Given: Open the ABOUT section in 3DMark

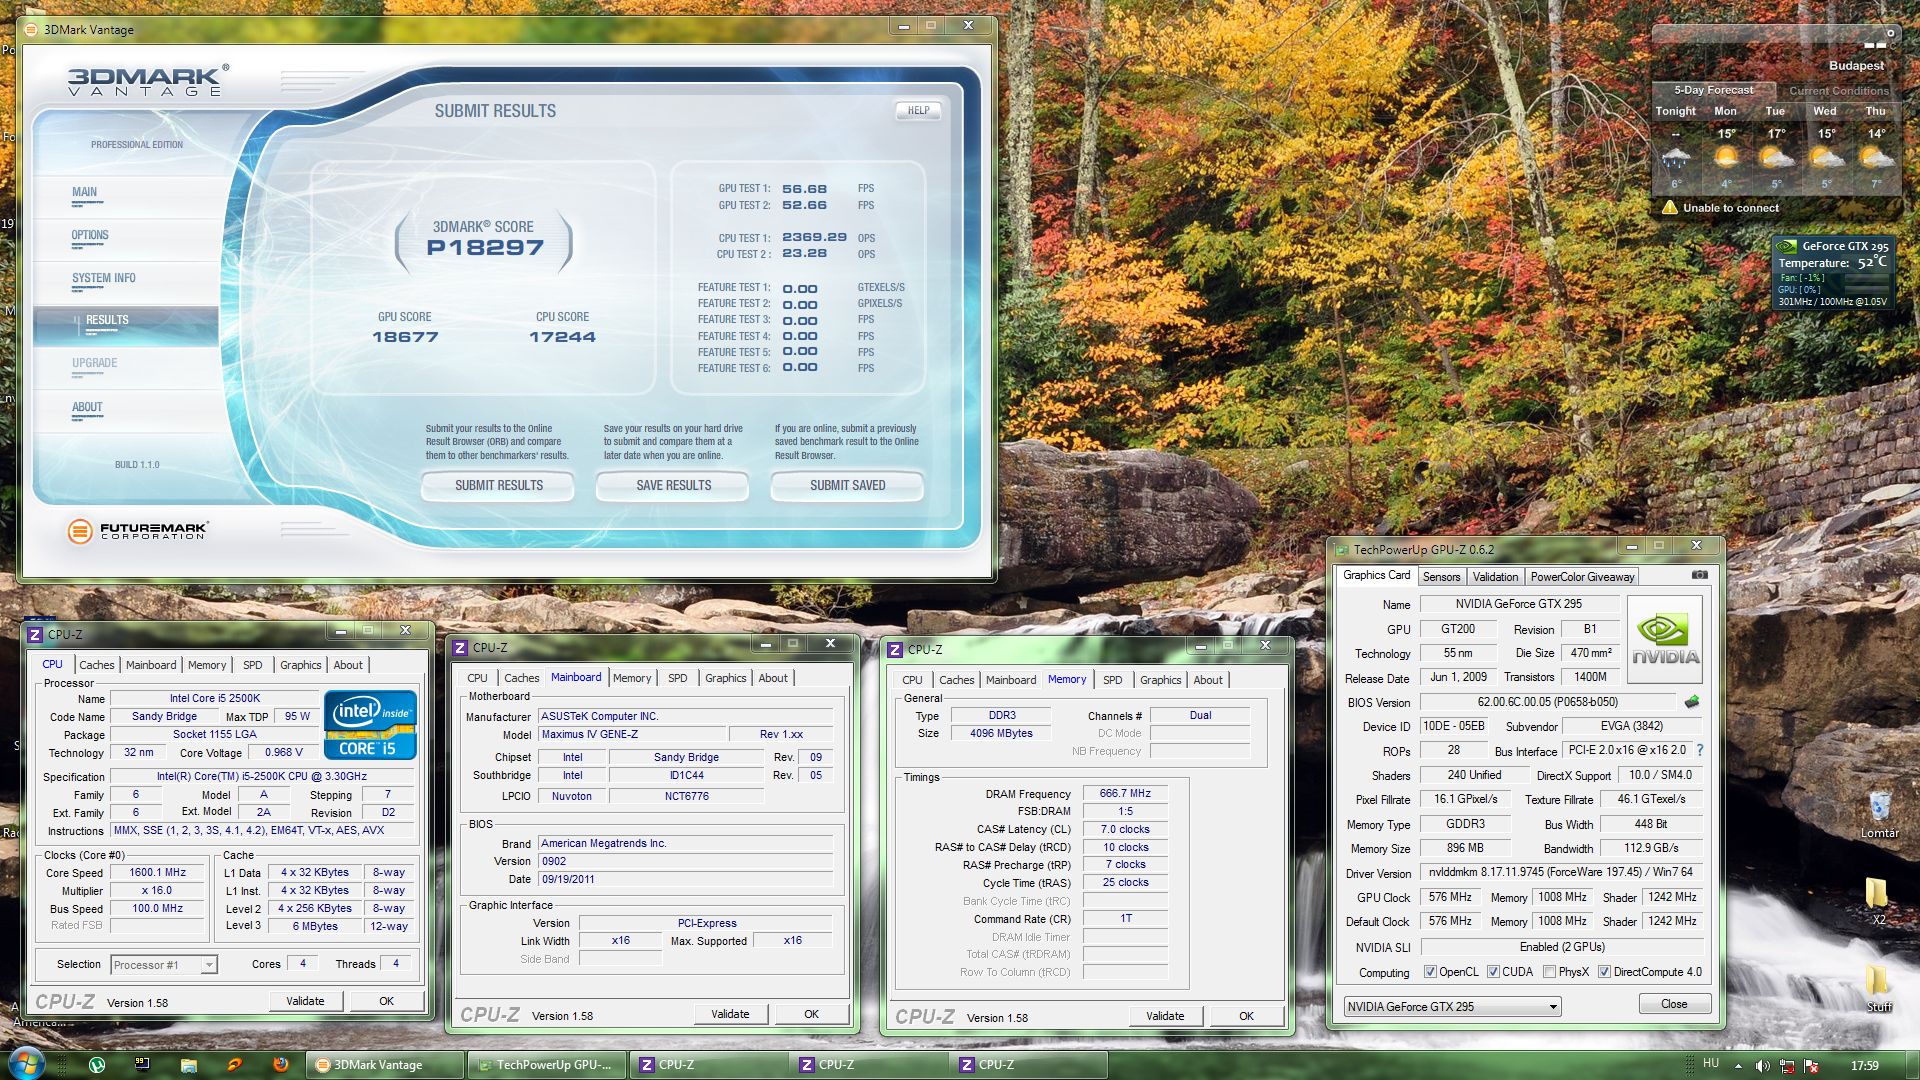Looking at the screenshot, I should click(x=87, y=407).
